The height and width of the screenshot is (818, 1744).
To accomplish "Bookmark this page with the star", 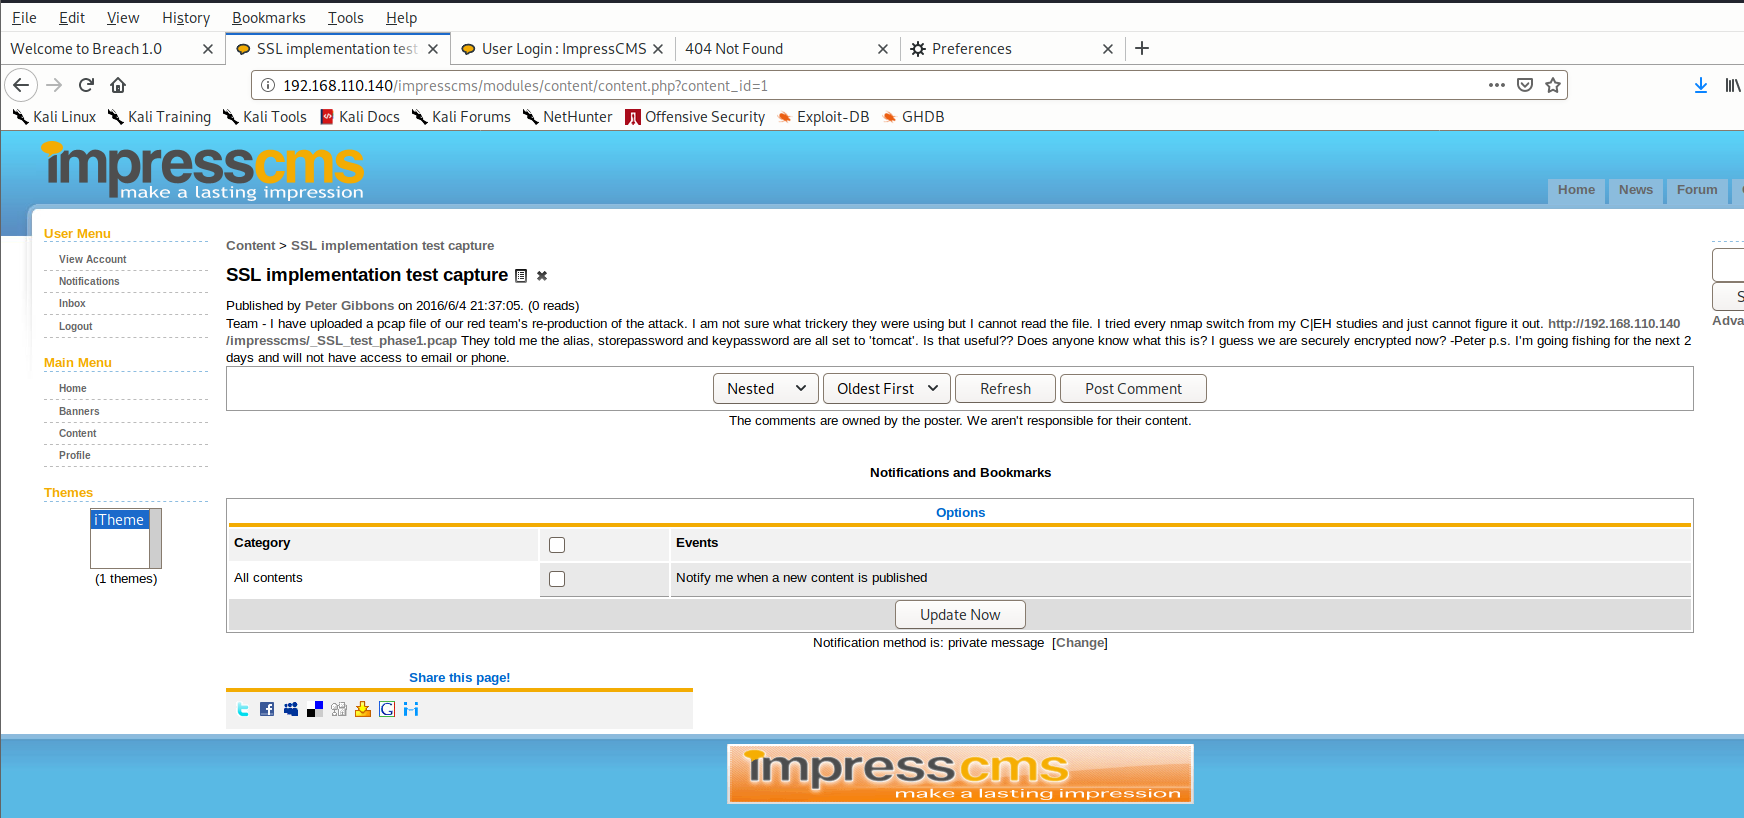I will tap(1553, 85).
